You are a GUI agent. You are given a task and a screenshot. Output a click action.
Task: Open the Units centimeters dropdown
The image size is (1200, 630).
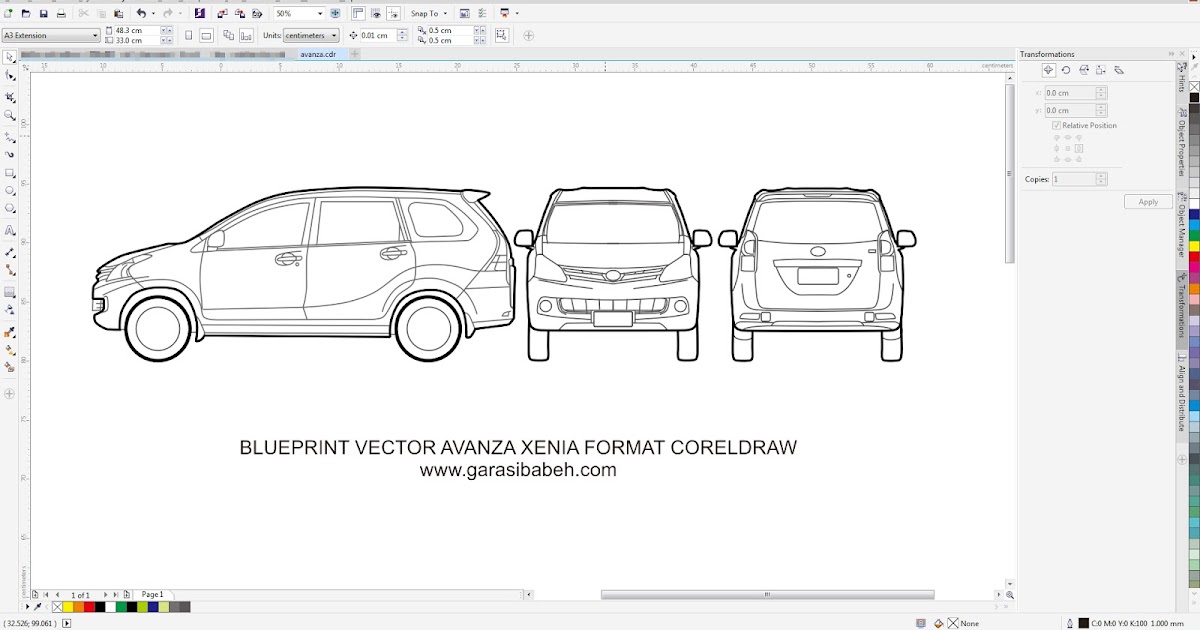[334, 35]
